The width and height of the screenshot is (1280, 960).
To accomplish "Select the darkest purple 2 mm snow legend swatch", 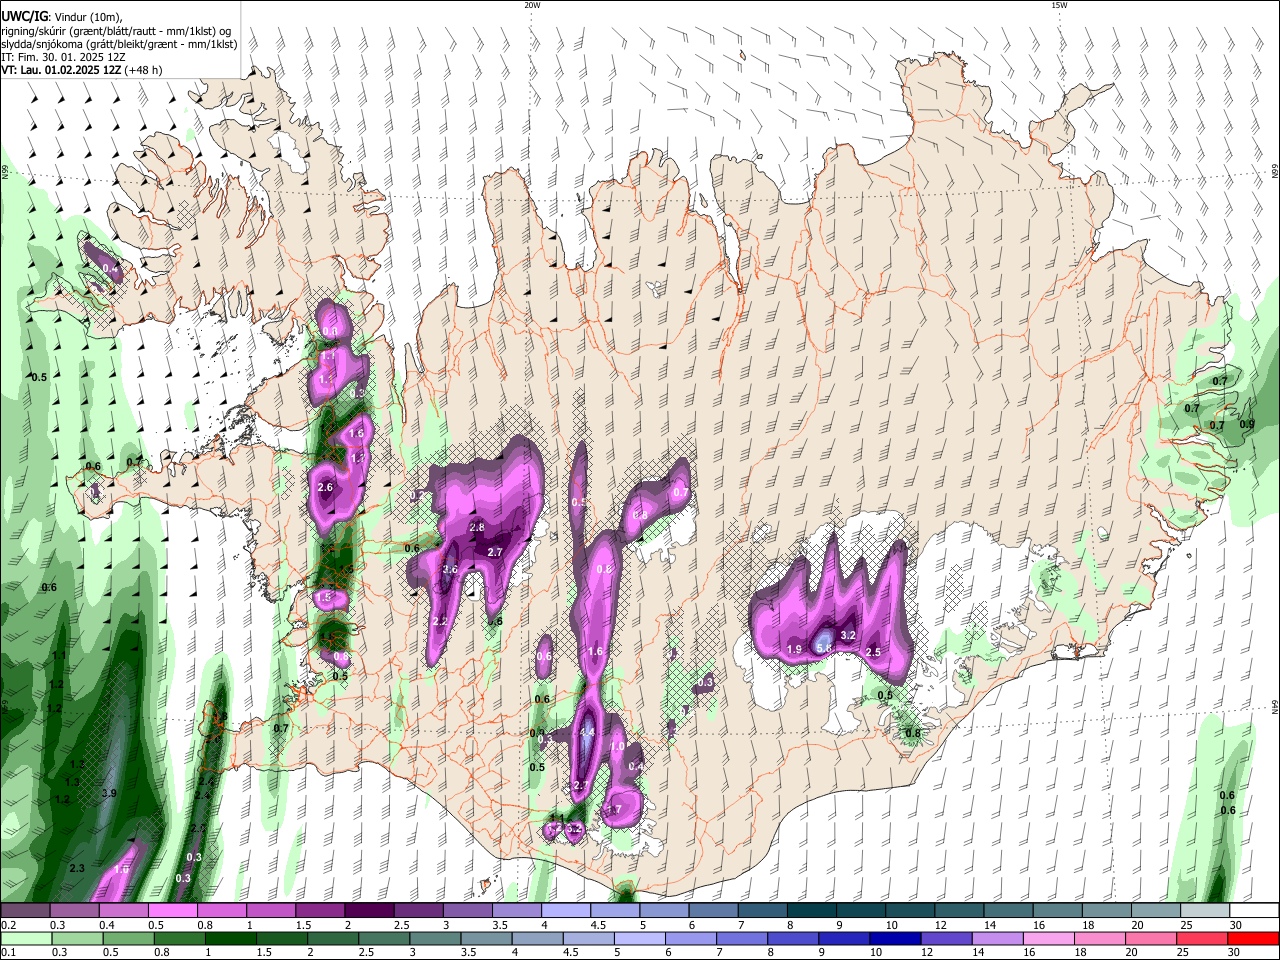I will pos(369,910).
